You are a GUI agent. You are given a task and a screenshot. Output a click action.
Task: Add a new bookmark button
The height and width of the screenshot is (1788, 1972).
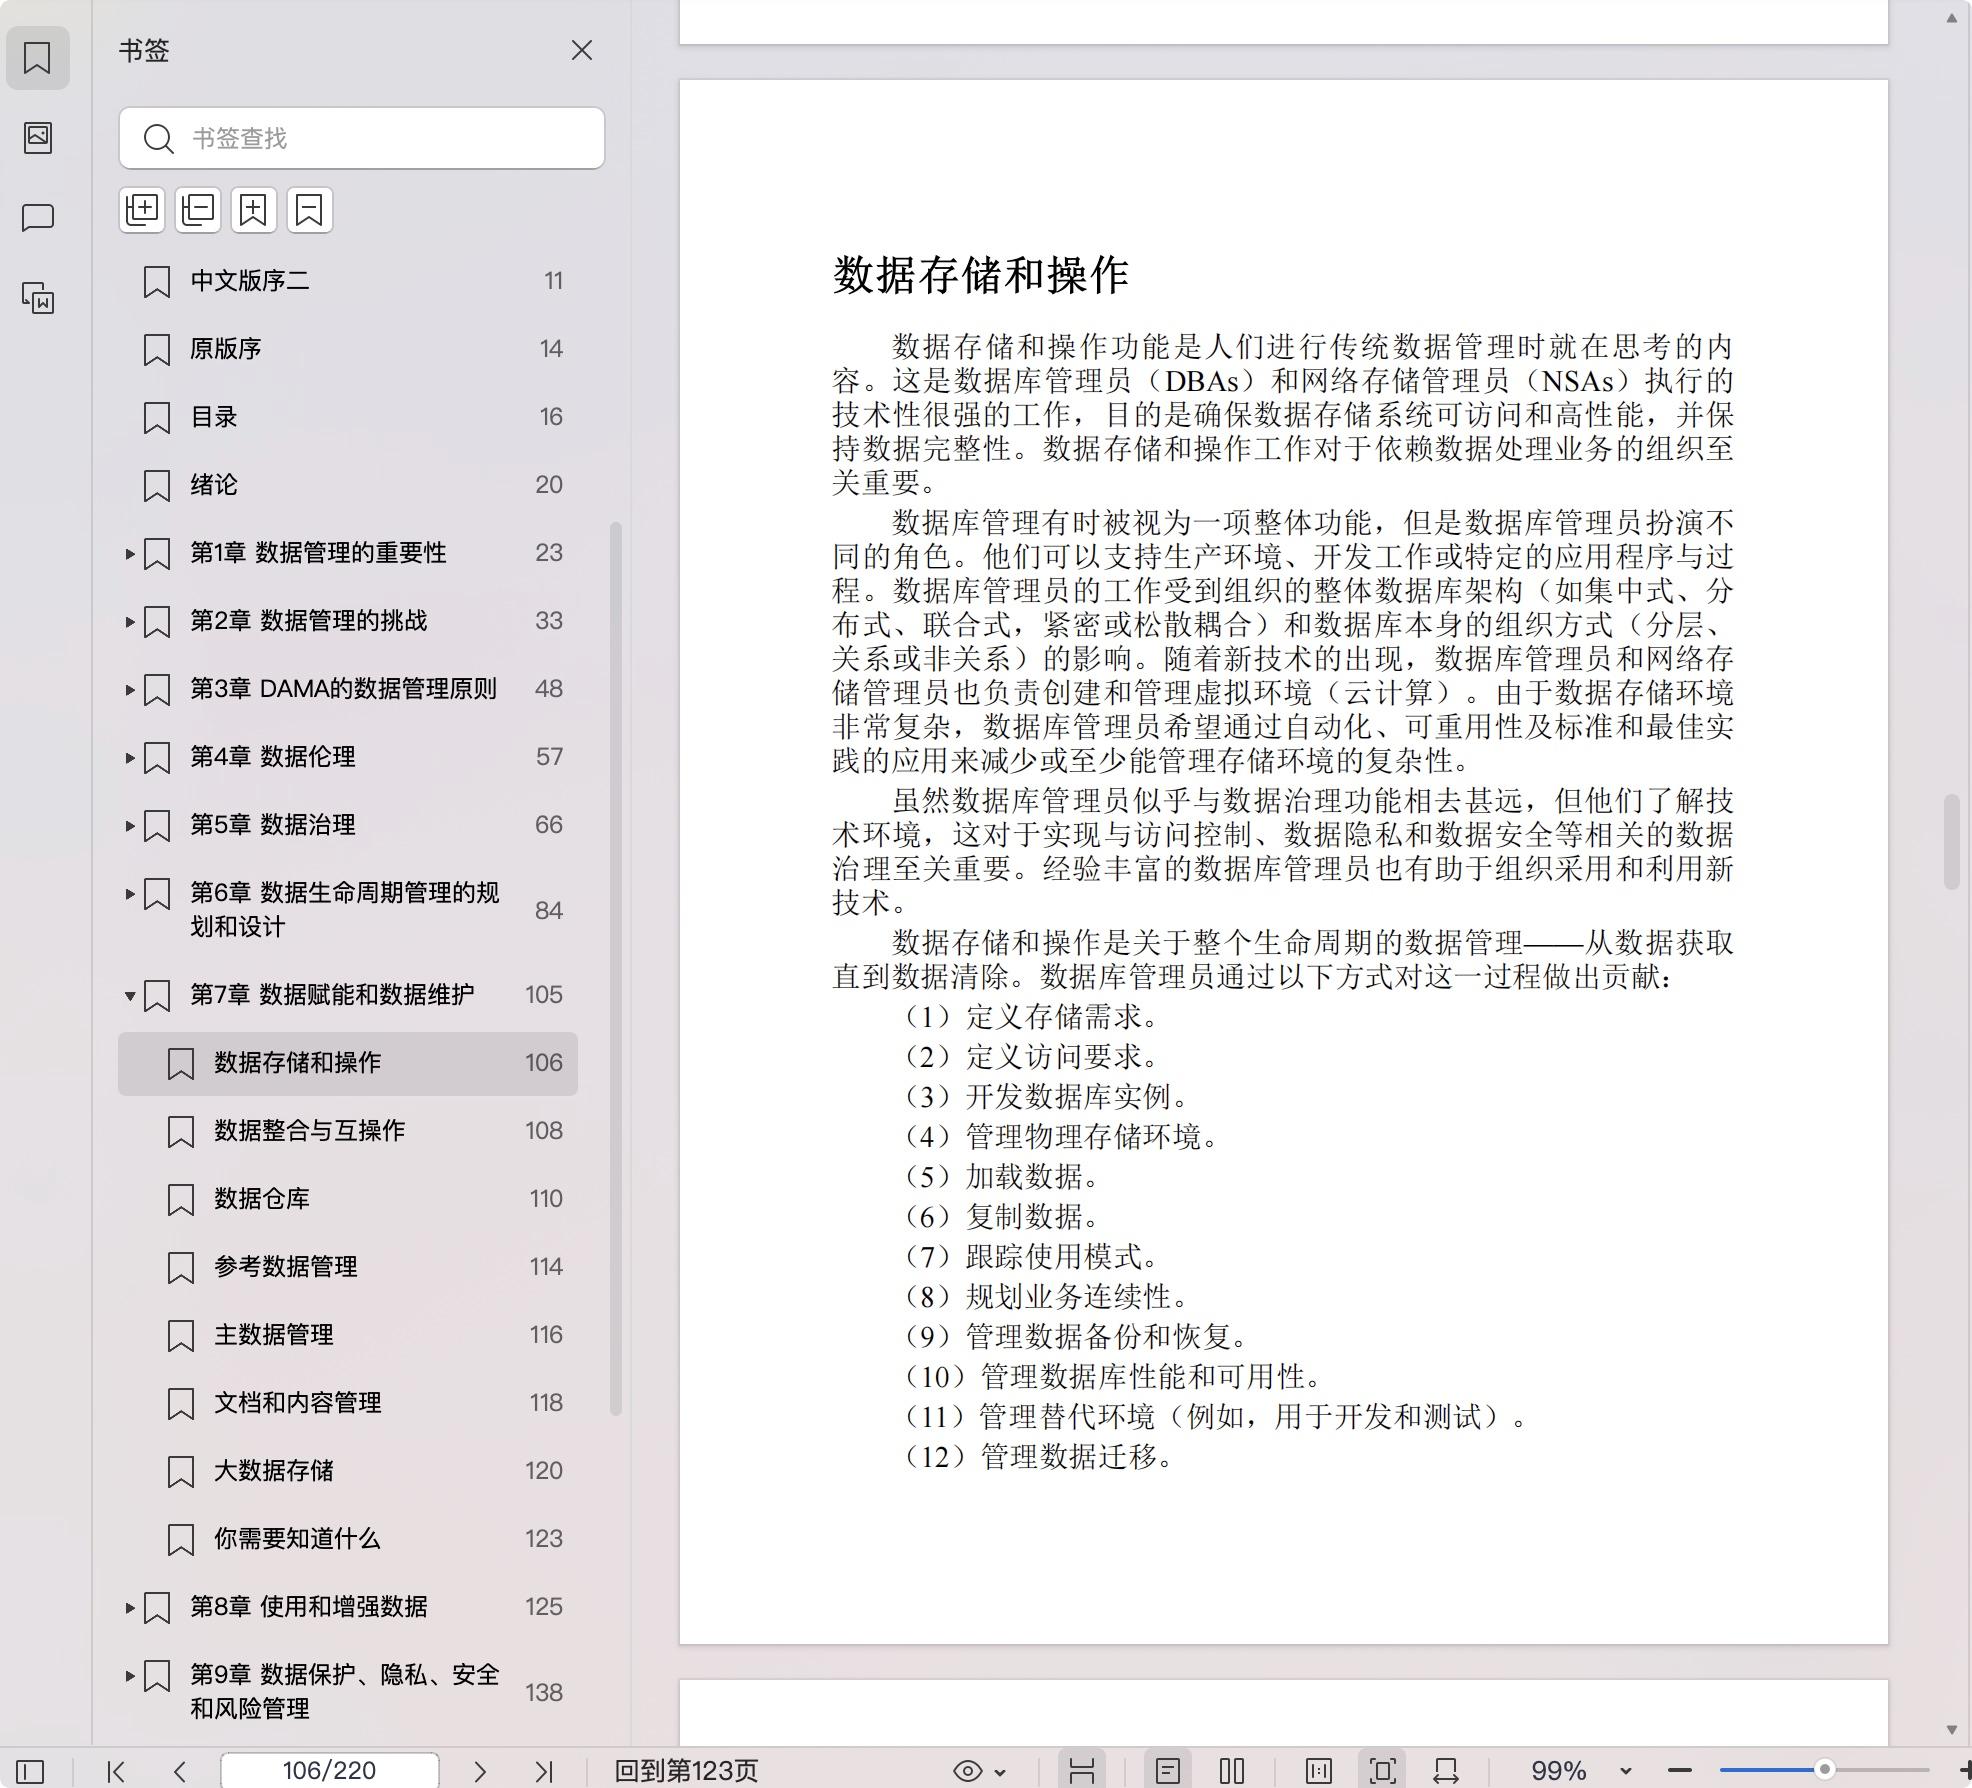pos(254,210)
